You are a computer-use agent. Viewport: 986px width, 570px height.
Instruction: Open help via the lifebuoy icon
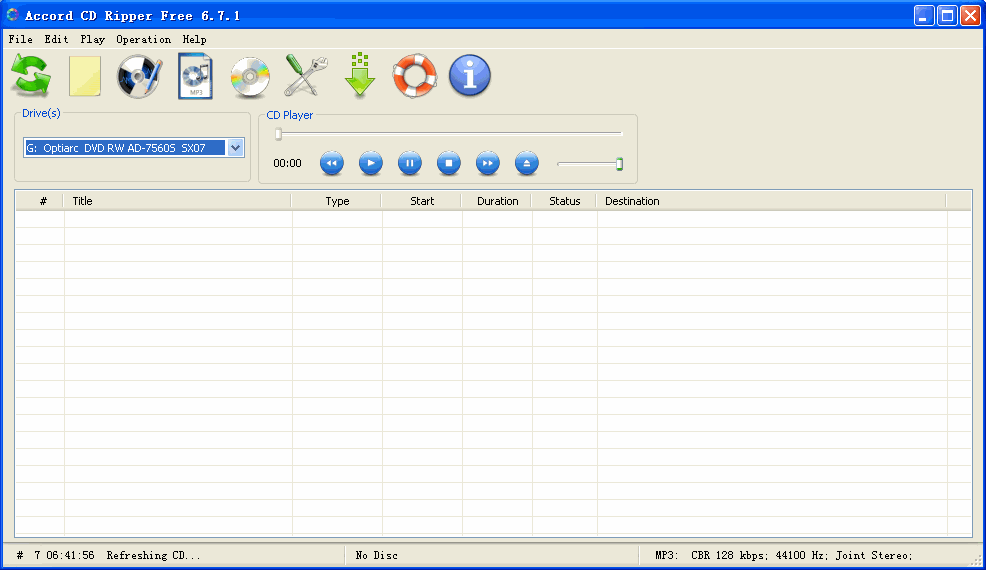pos(414,75)
